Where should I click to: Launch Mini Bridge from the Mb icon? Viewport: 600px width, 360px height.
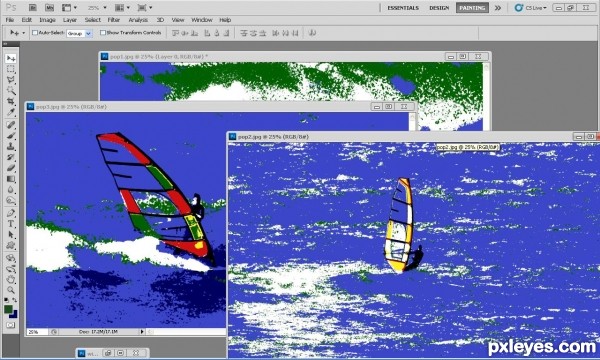(49, 8)
